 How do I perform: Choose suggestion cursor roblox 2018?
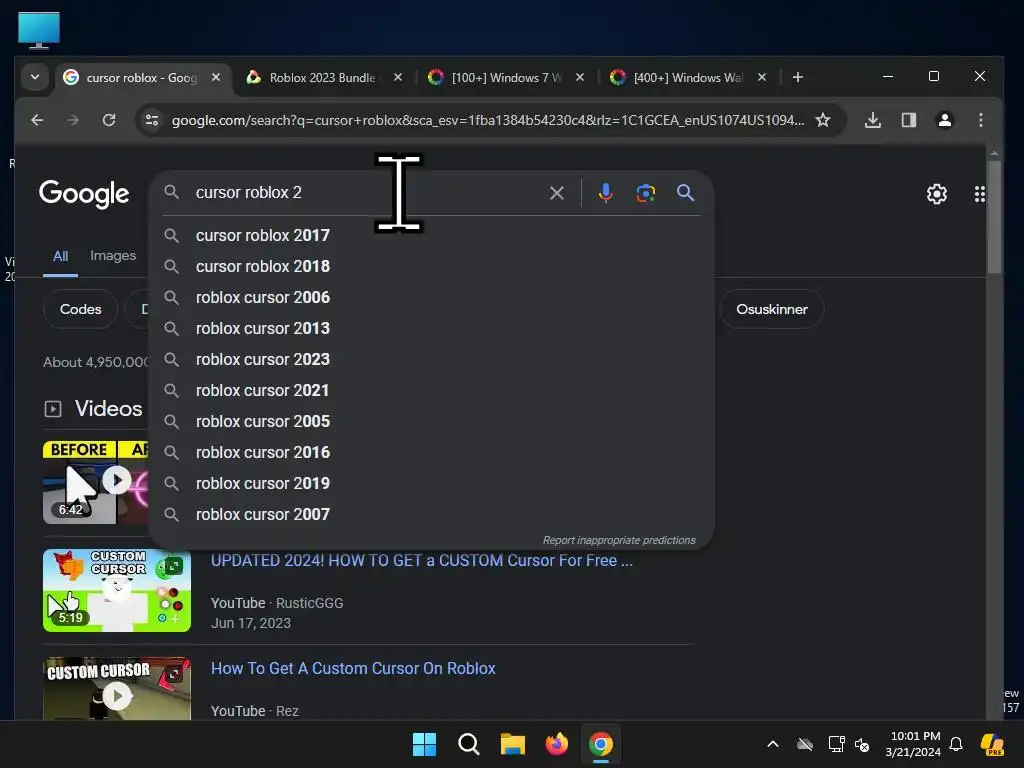click(431, 266)
